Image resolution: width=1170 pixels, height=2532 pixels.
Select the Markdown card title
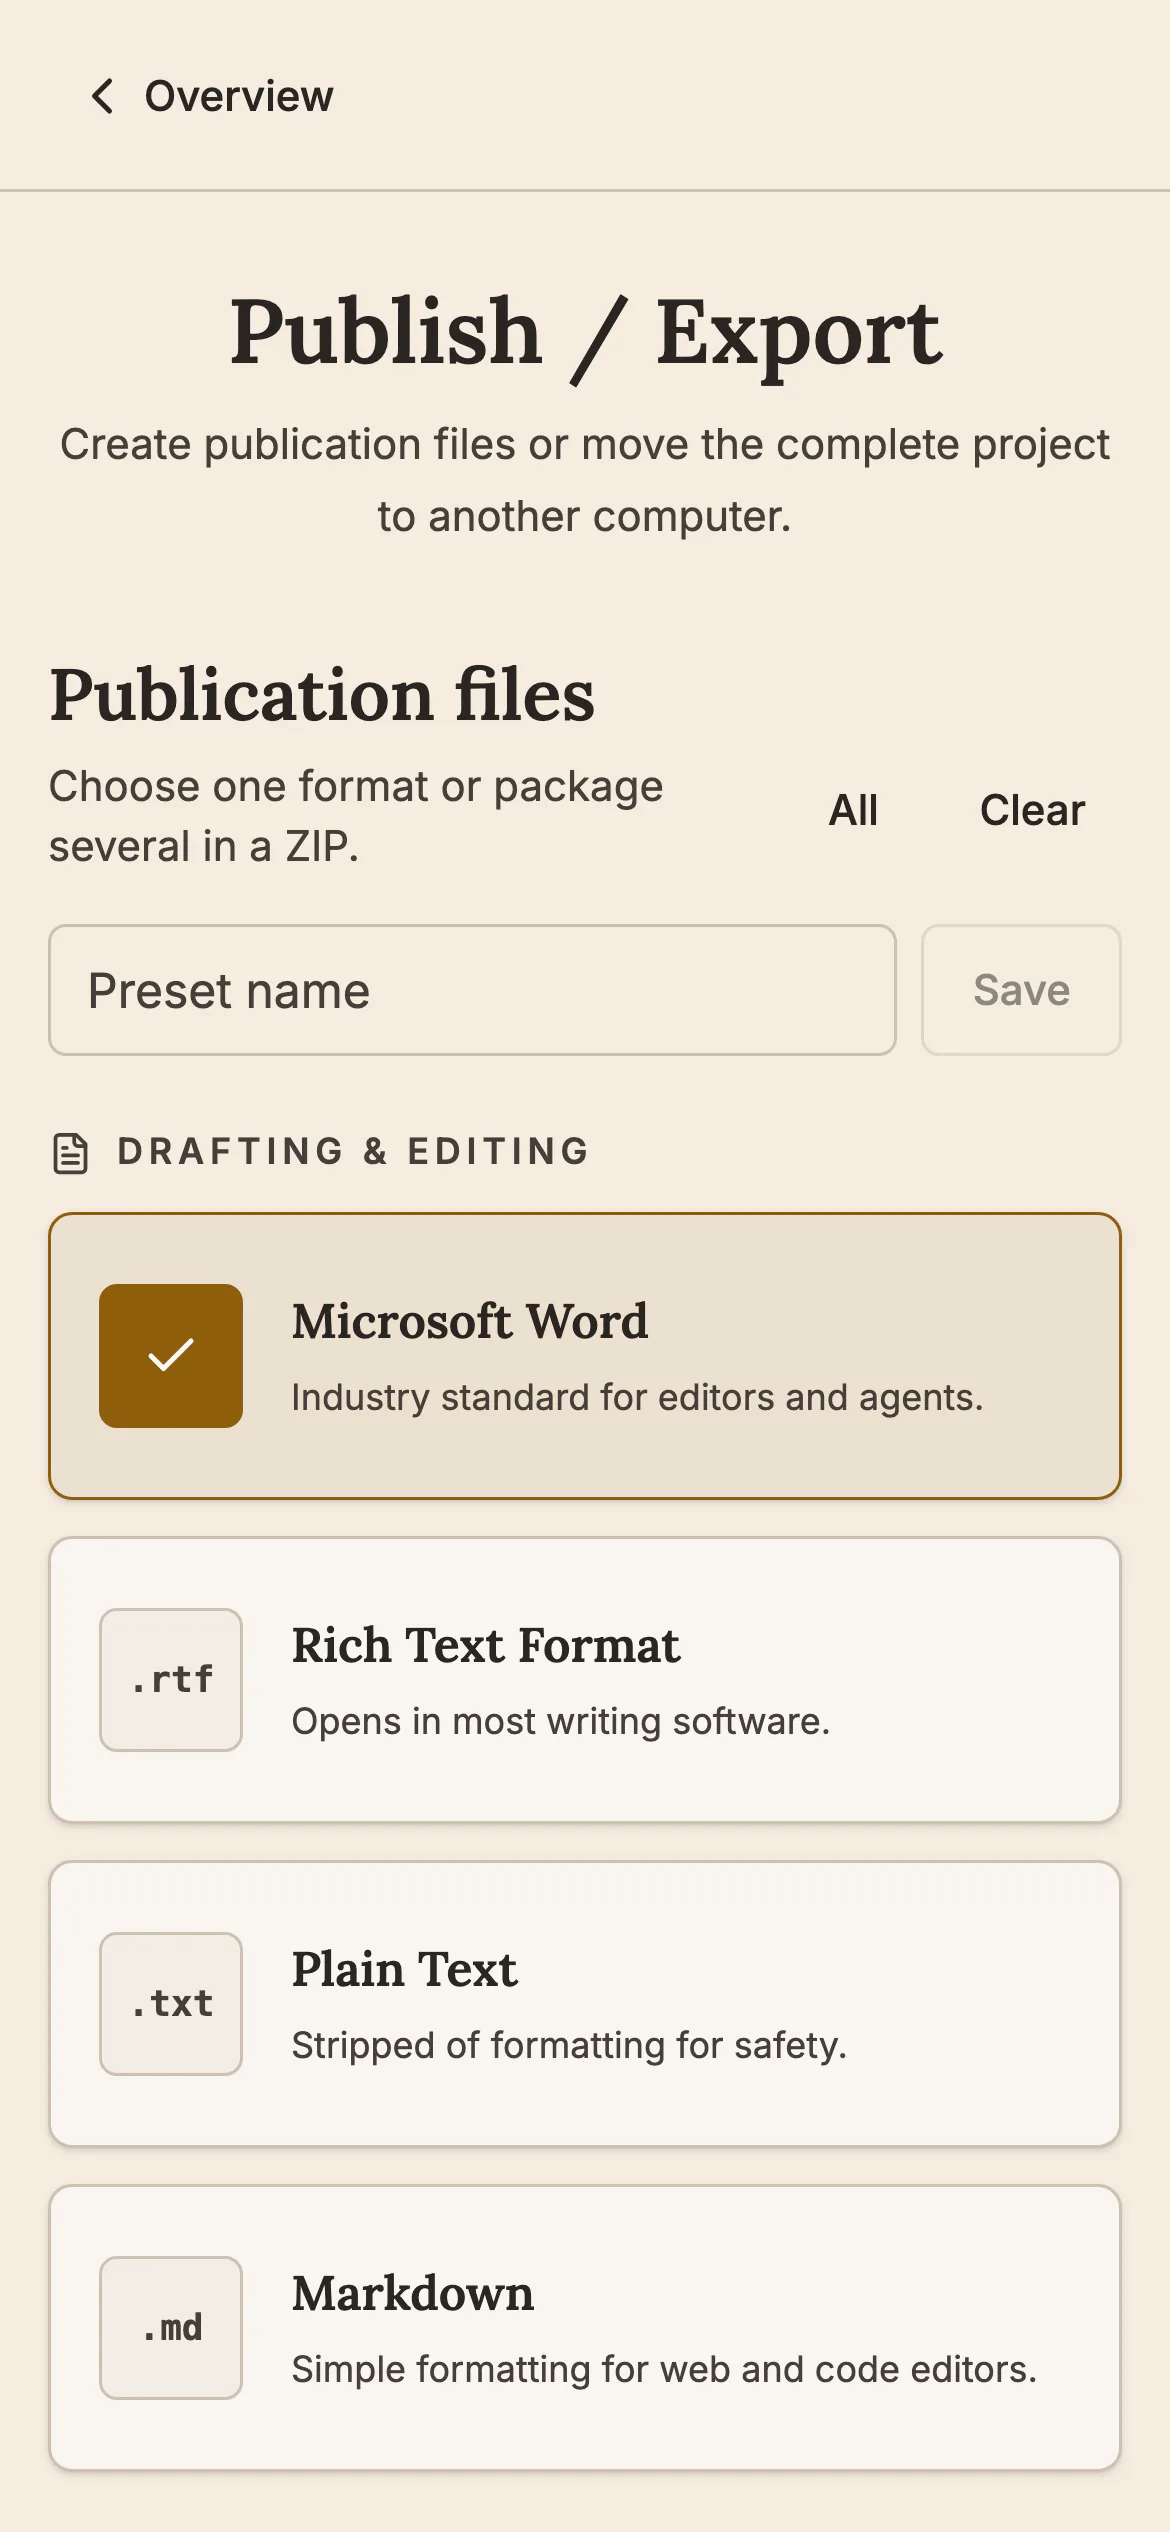(413, 2293)
